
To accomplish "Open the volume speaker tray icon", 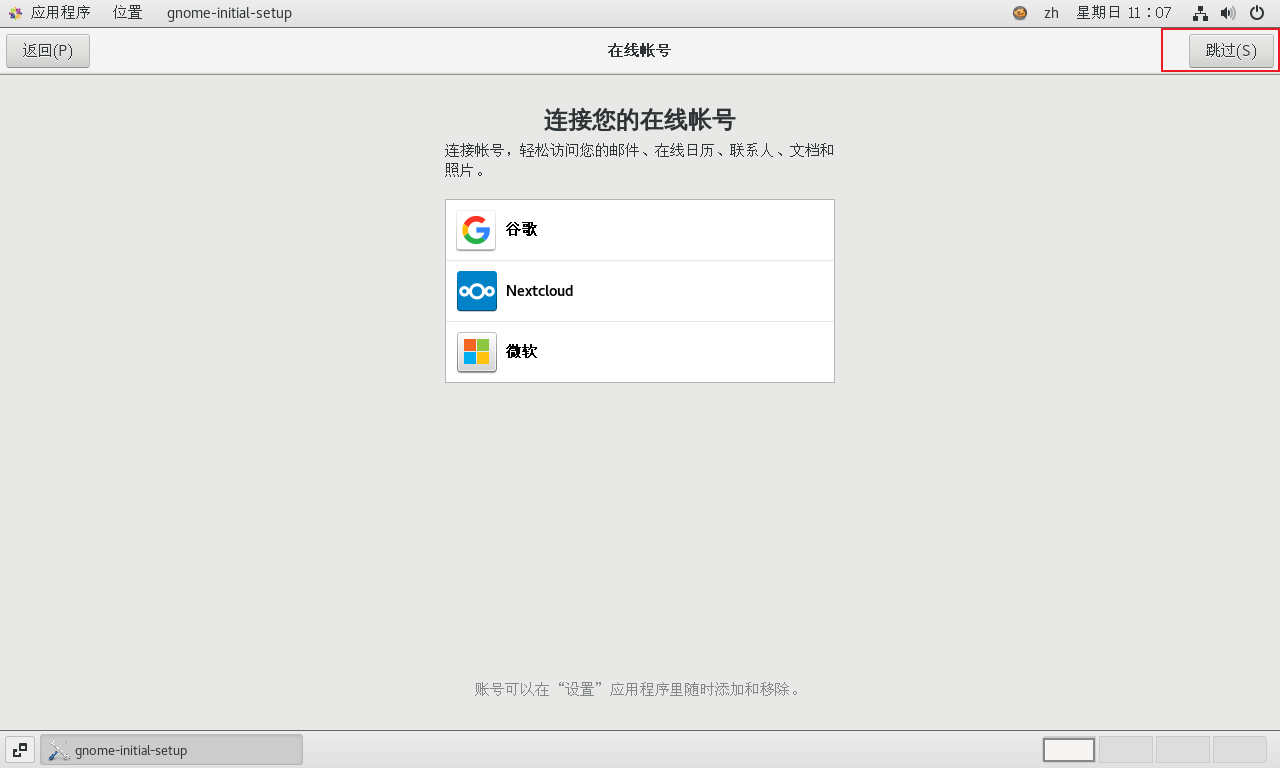I will 1228,13.
